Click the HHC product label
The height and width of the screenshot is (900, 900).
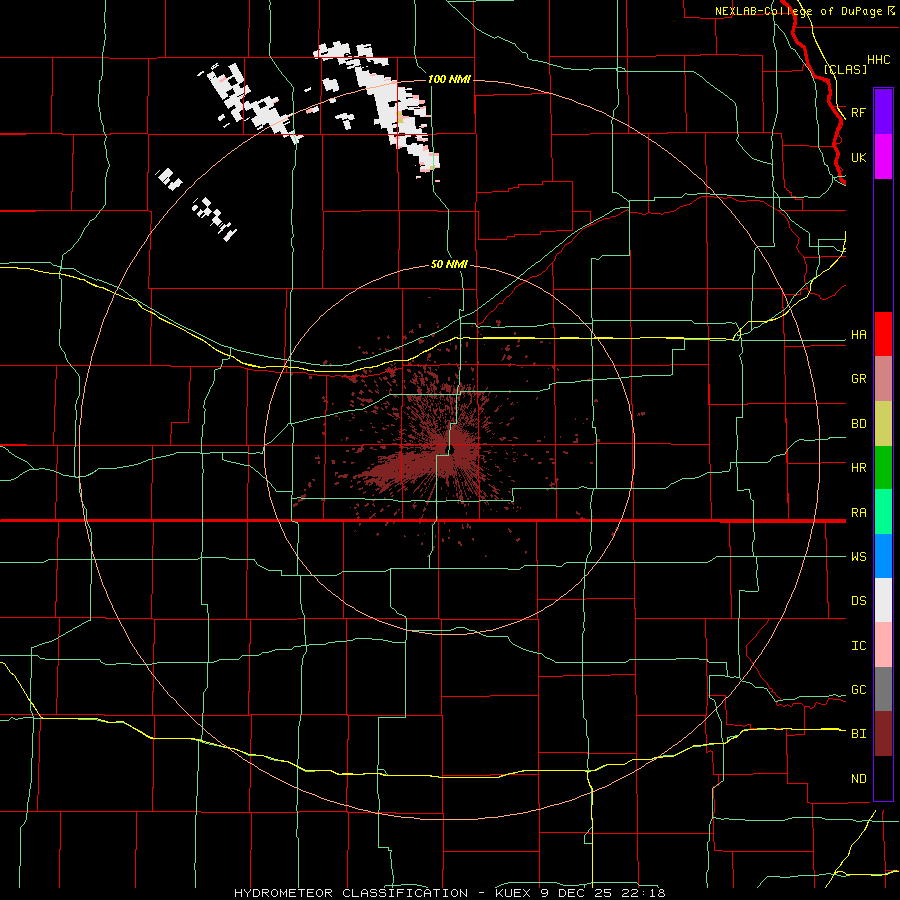pyautogui.click(x=879, y=60)
